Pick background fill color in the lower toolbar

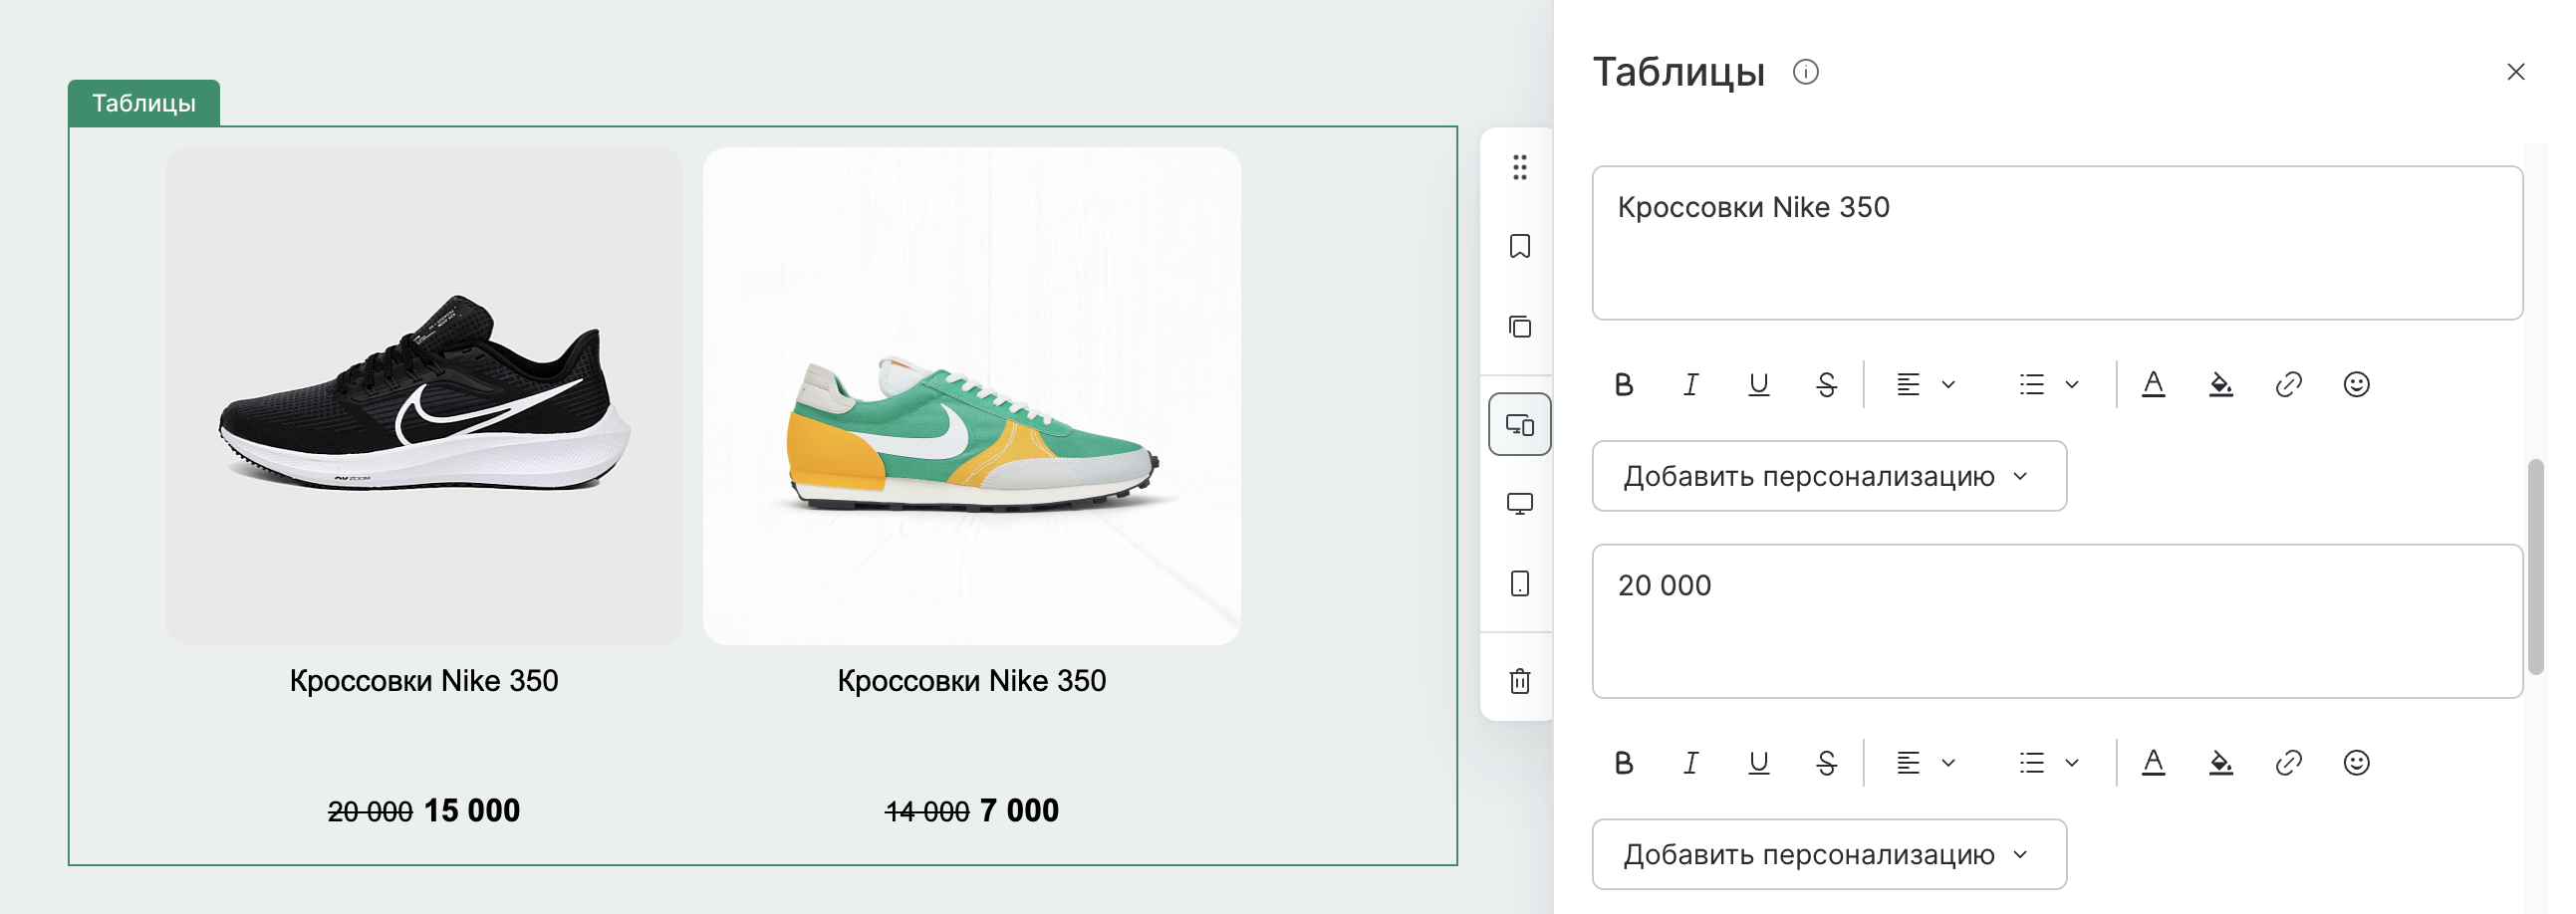2220,763
